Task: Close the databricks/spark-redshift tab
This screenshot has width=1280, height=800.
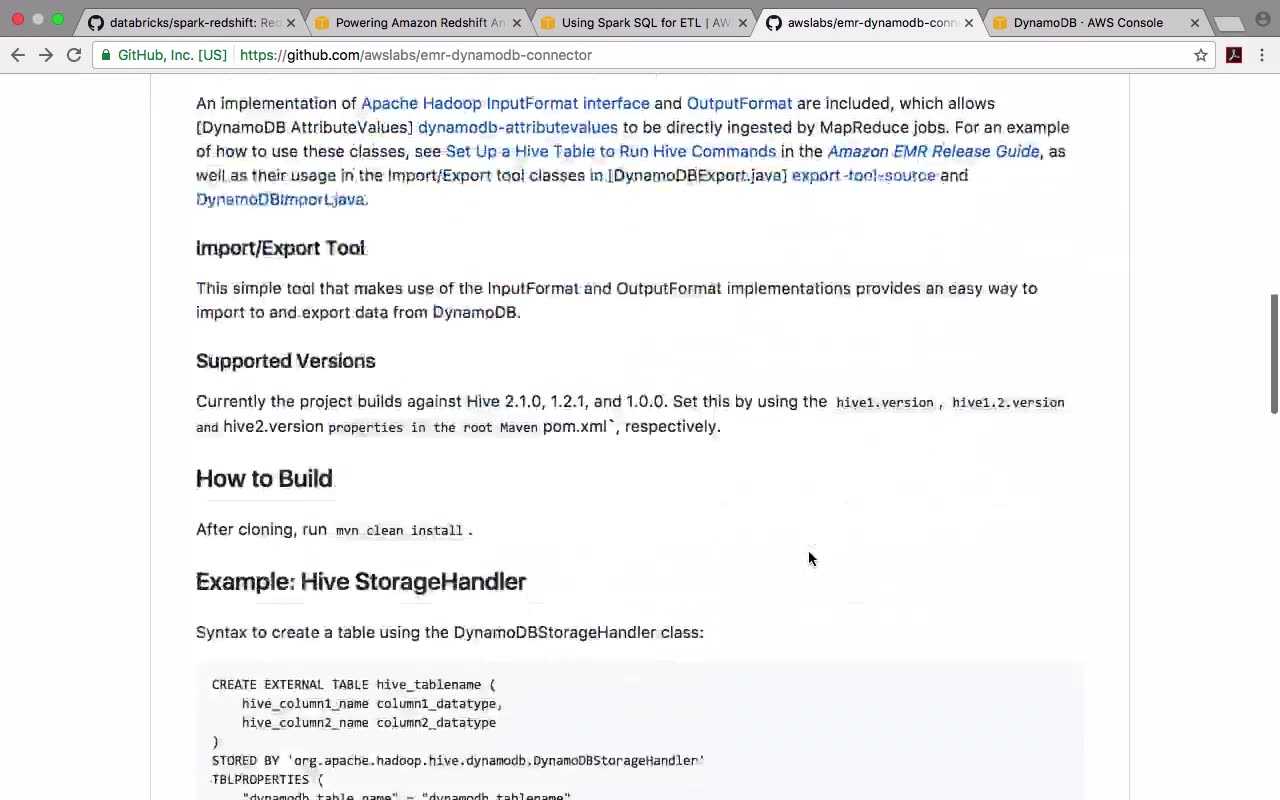Action: (290, 22)
